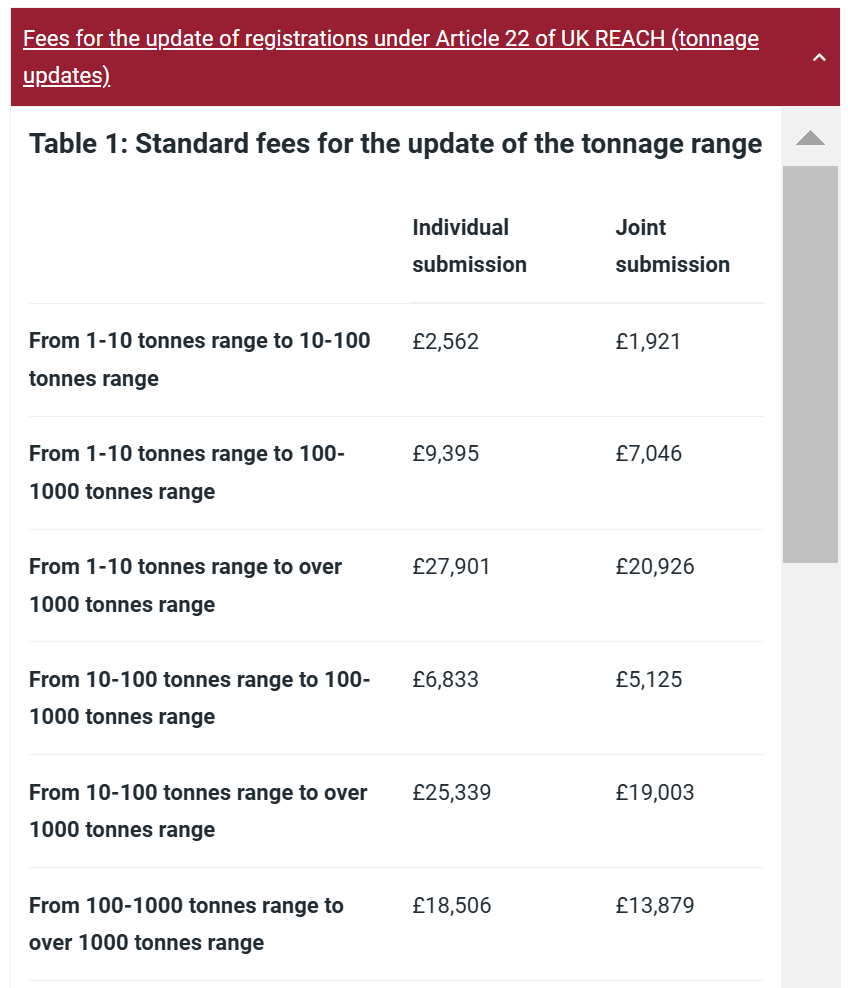Select the Joint submission column header
848x988 pixels.
[x=672, y=246]
